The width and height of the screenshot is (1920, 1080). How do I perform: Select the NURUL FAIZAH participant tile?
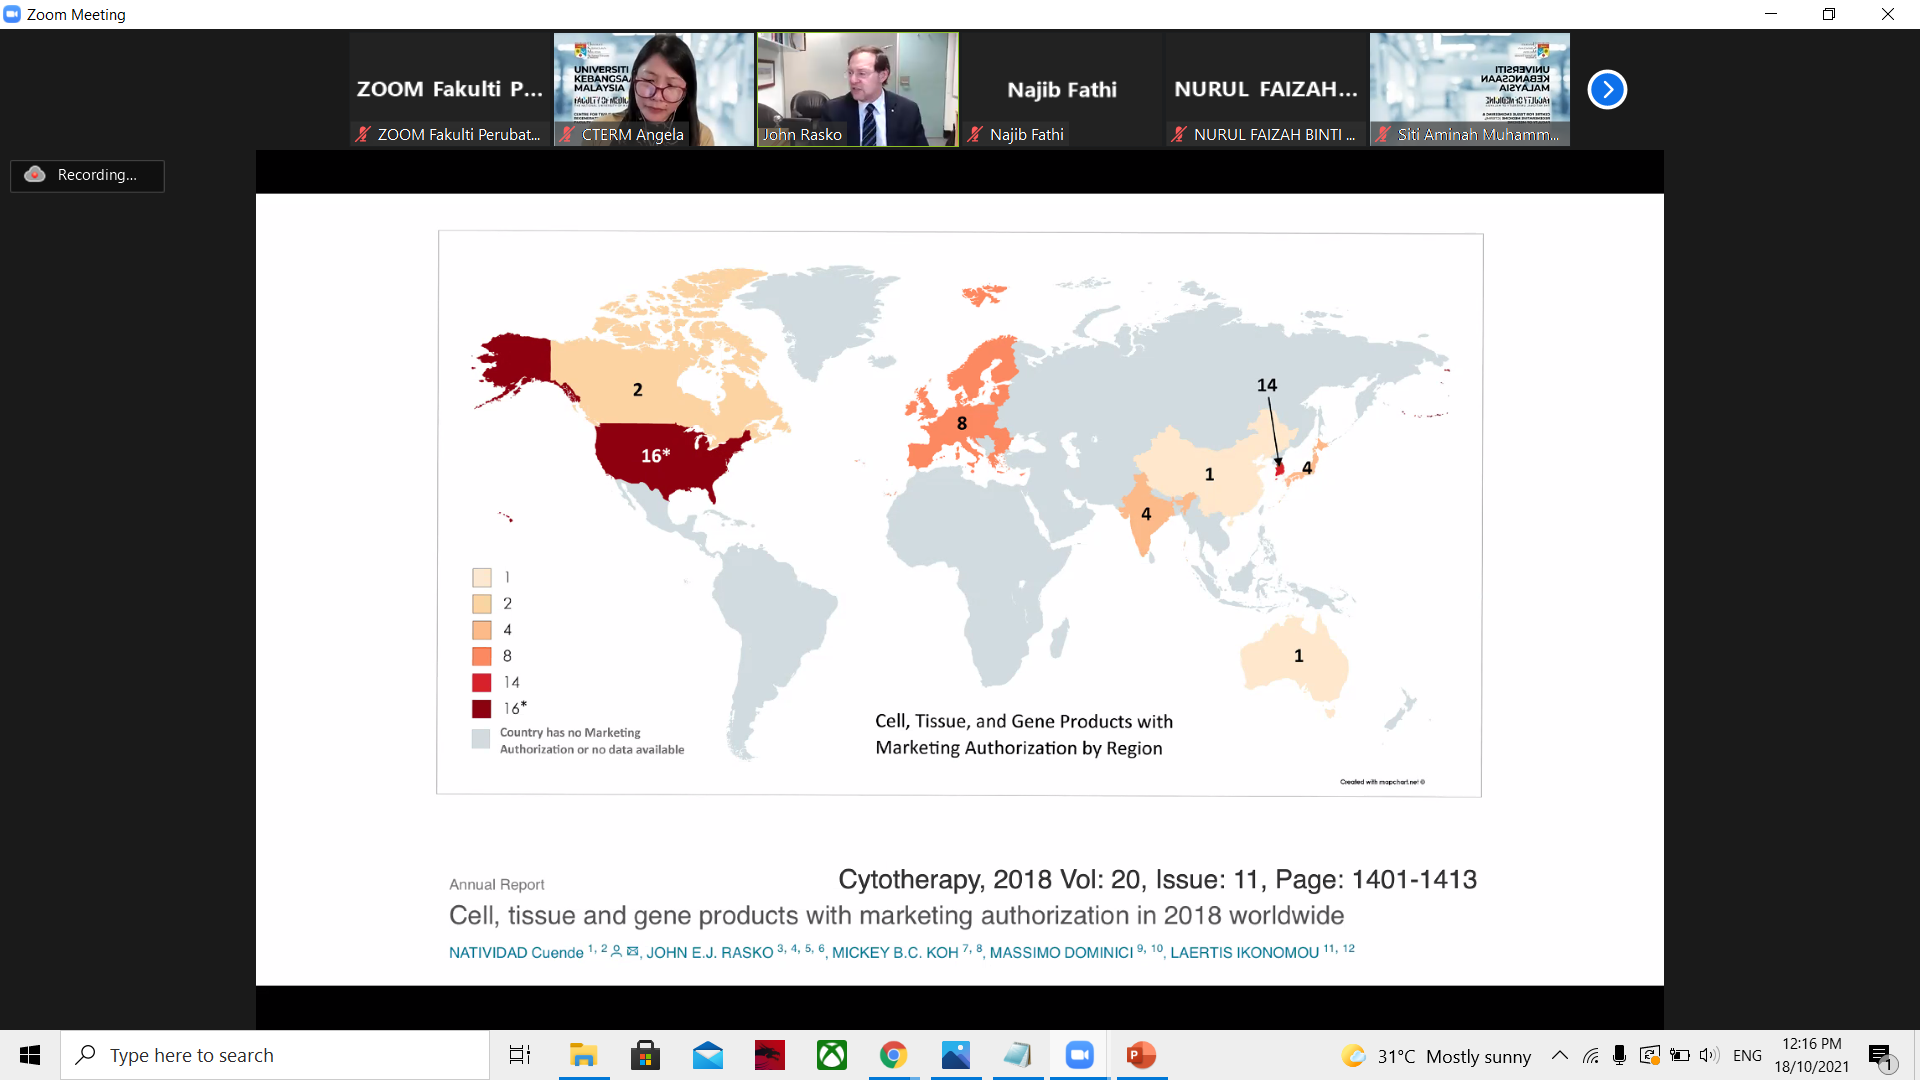(x=1266, y=90)
